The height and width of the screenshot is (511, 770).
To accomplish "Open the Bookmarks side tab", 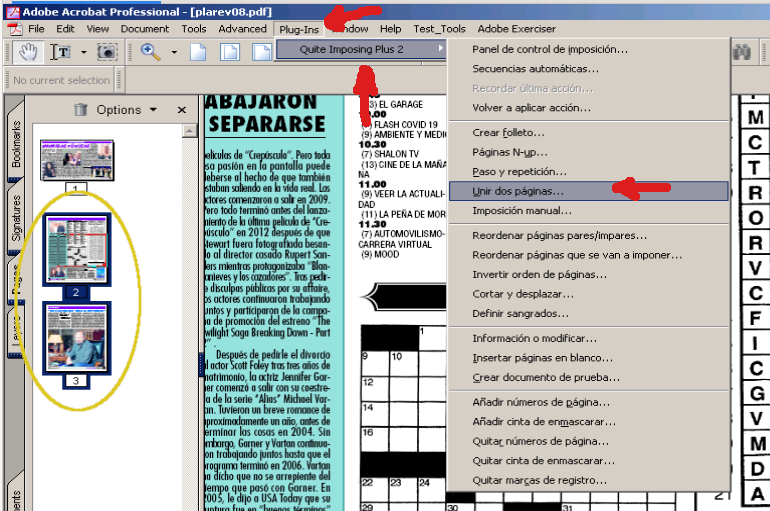I will pyautogui.click(x=15, y=144).
